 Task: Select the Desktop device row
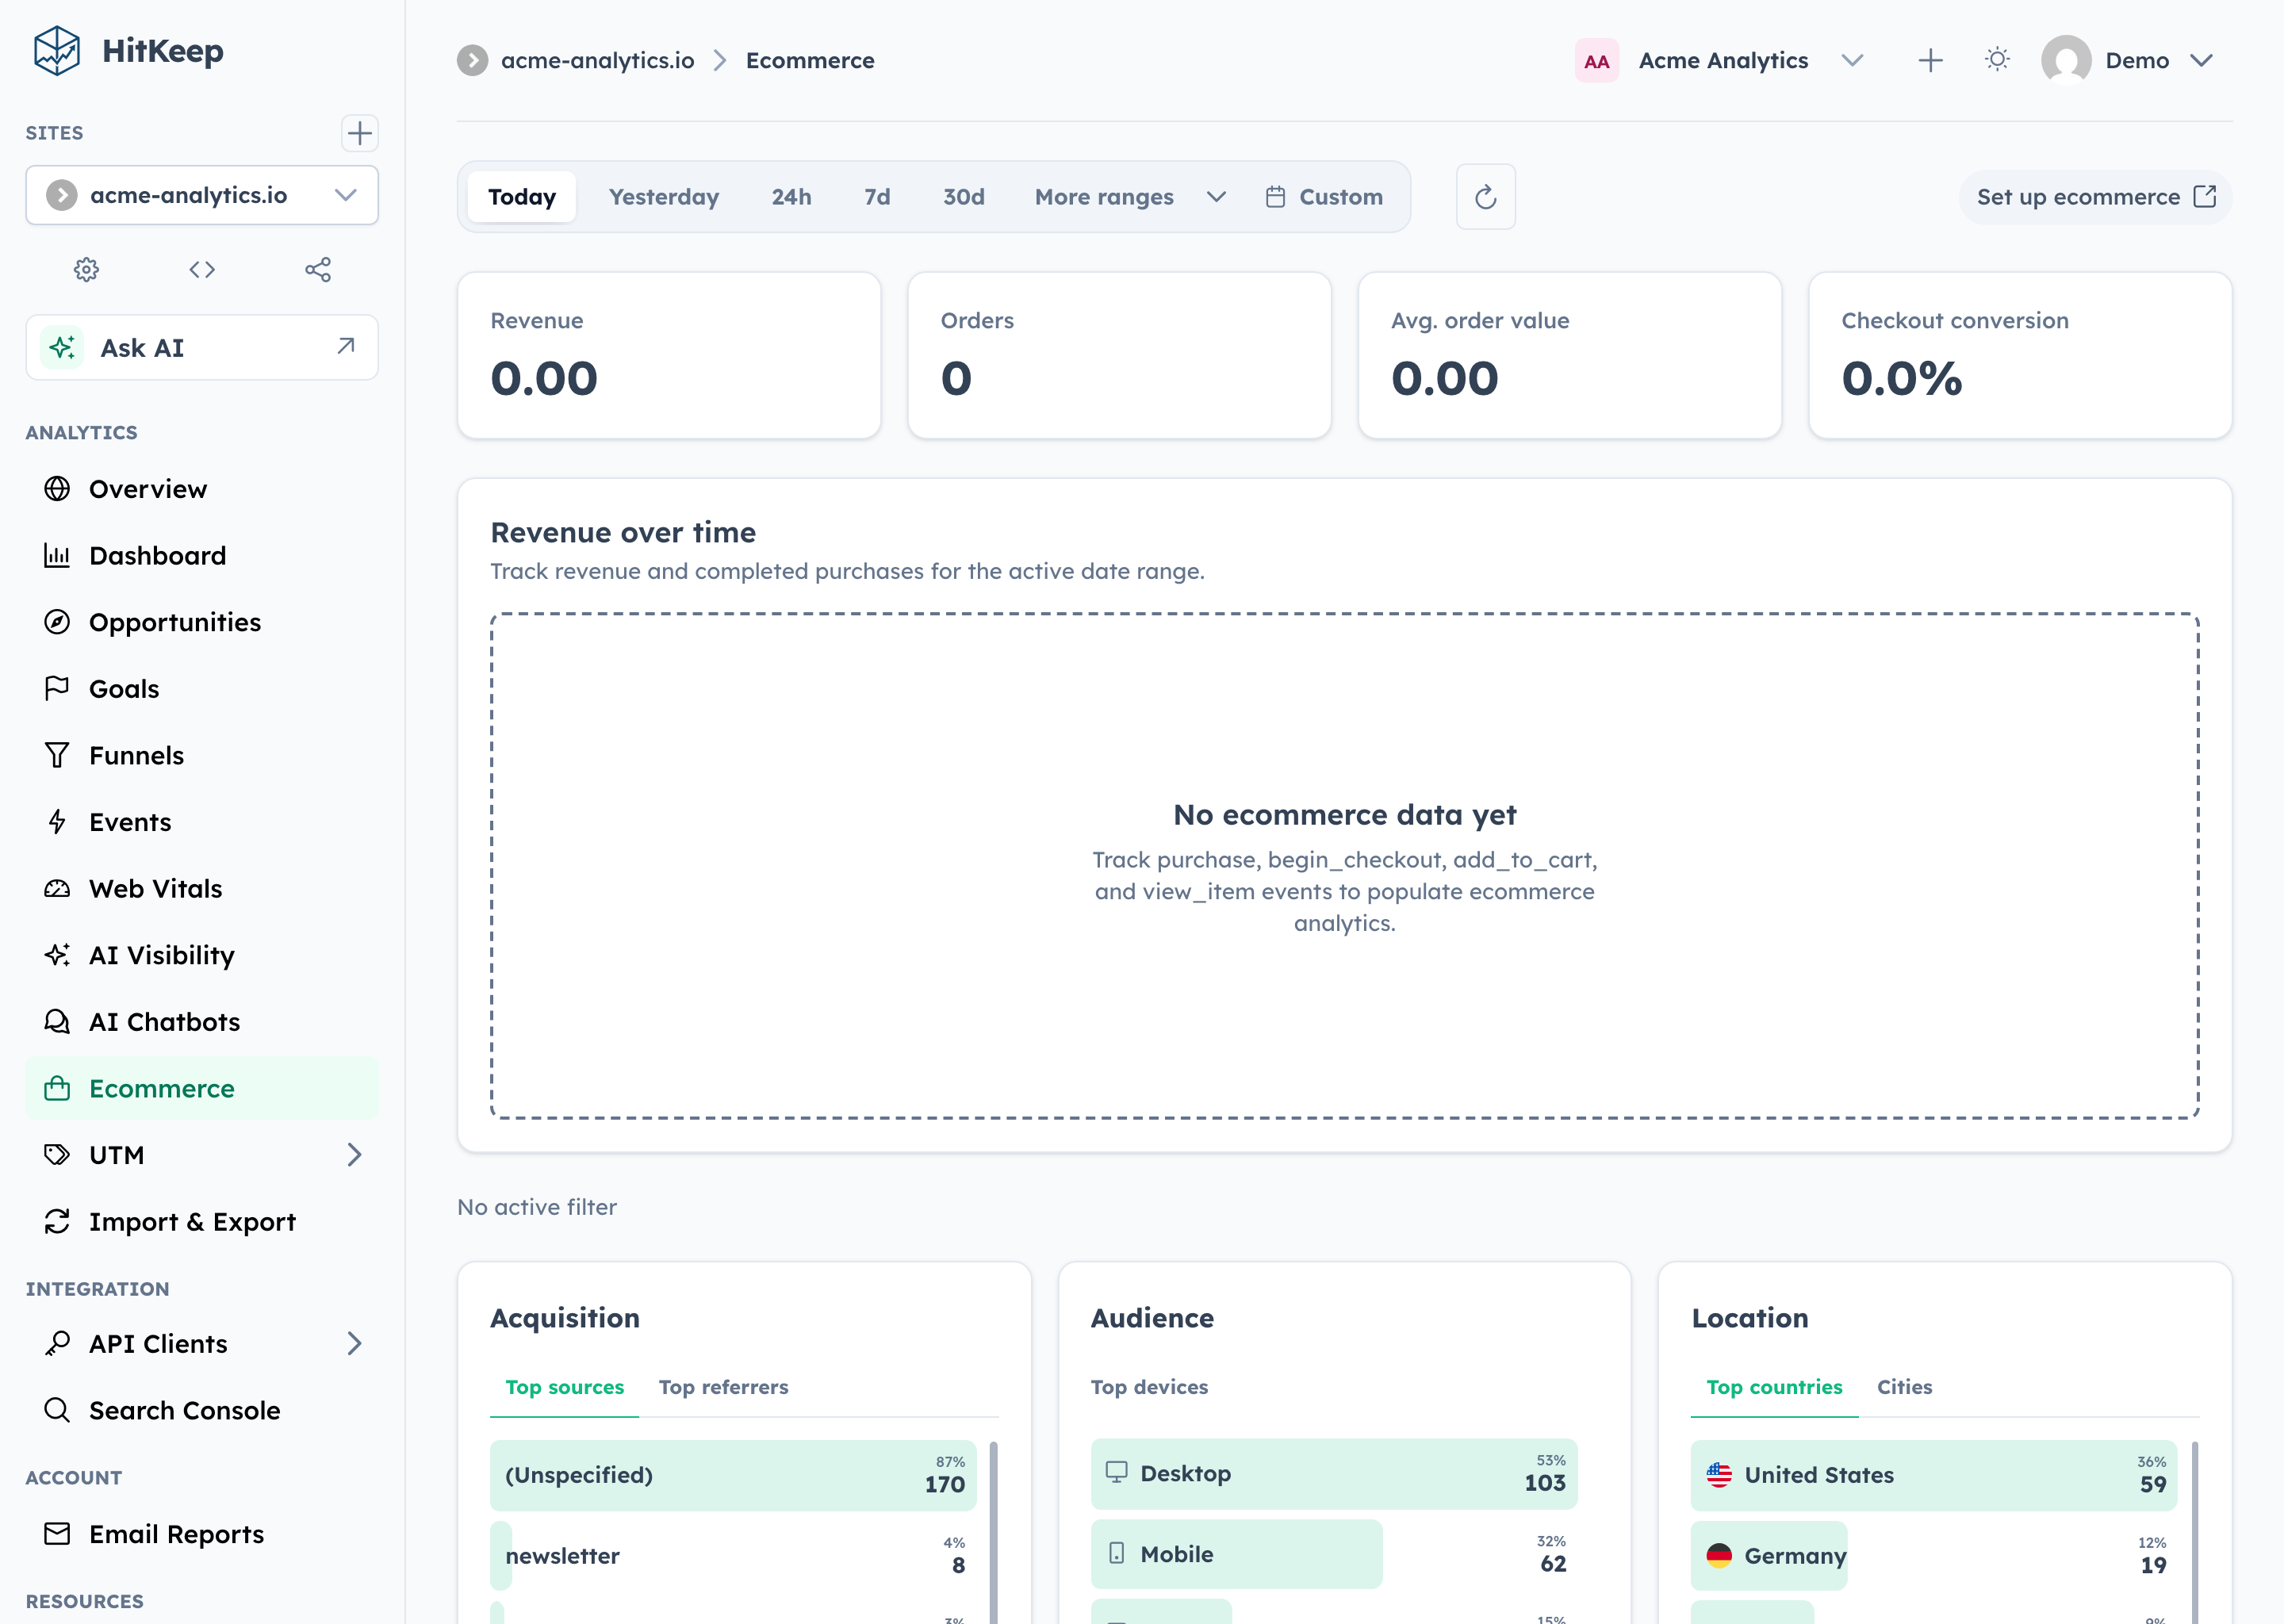click(1334, 1474)
